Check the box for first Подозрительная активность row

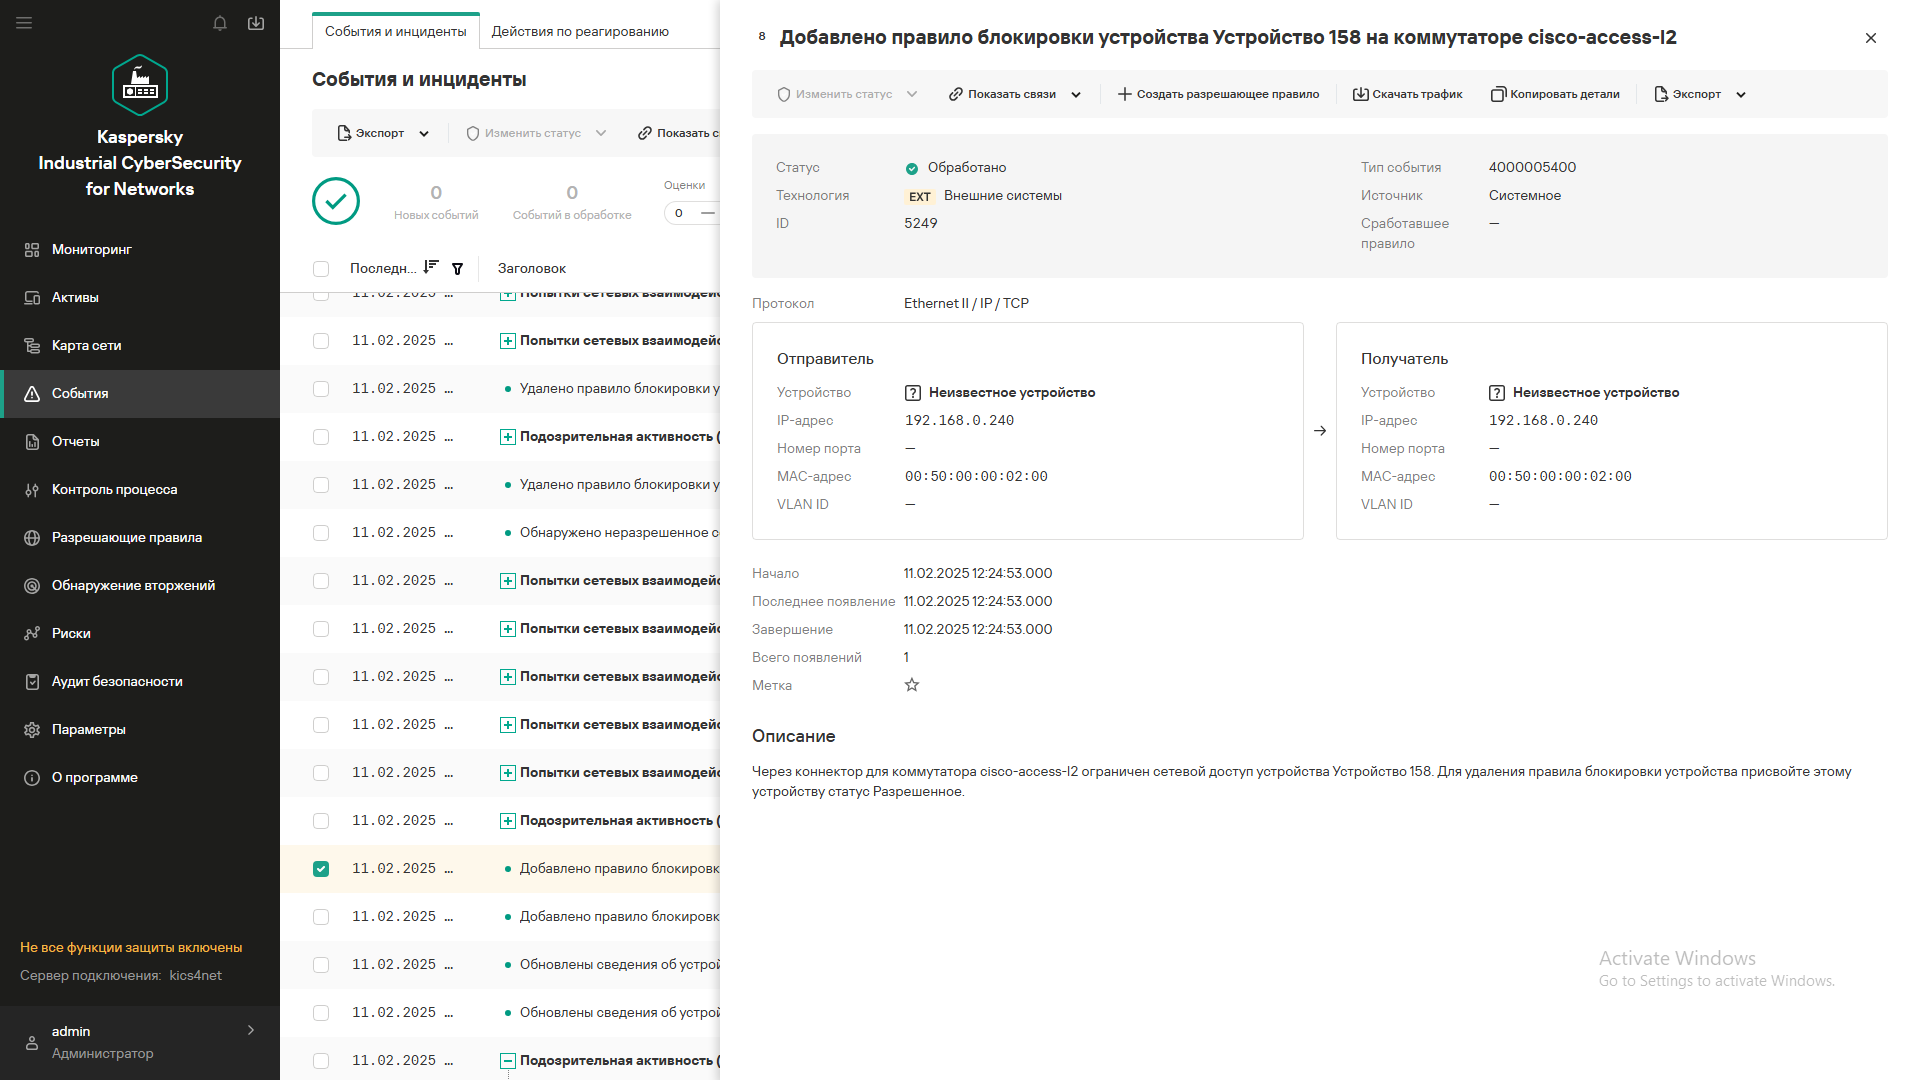321,437
